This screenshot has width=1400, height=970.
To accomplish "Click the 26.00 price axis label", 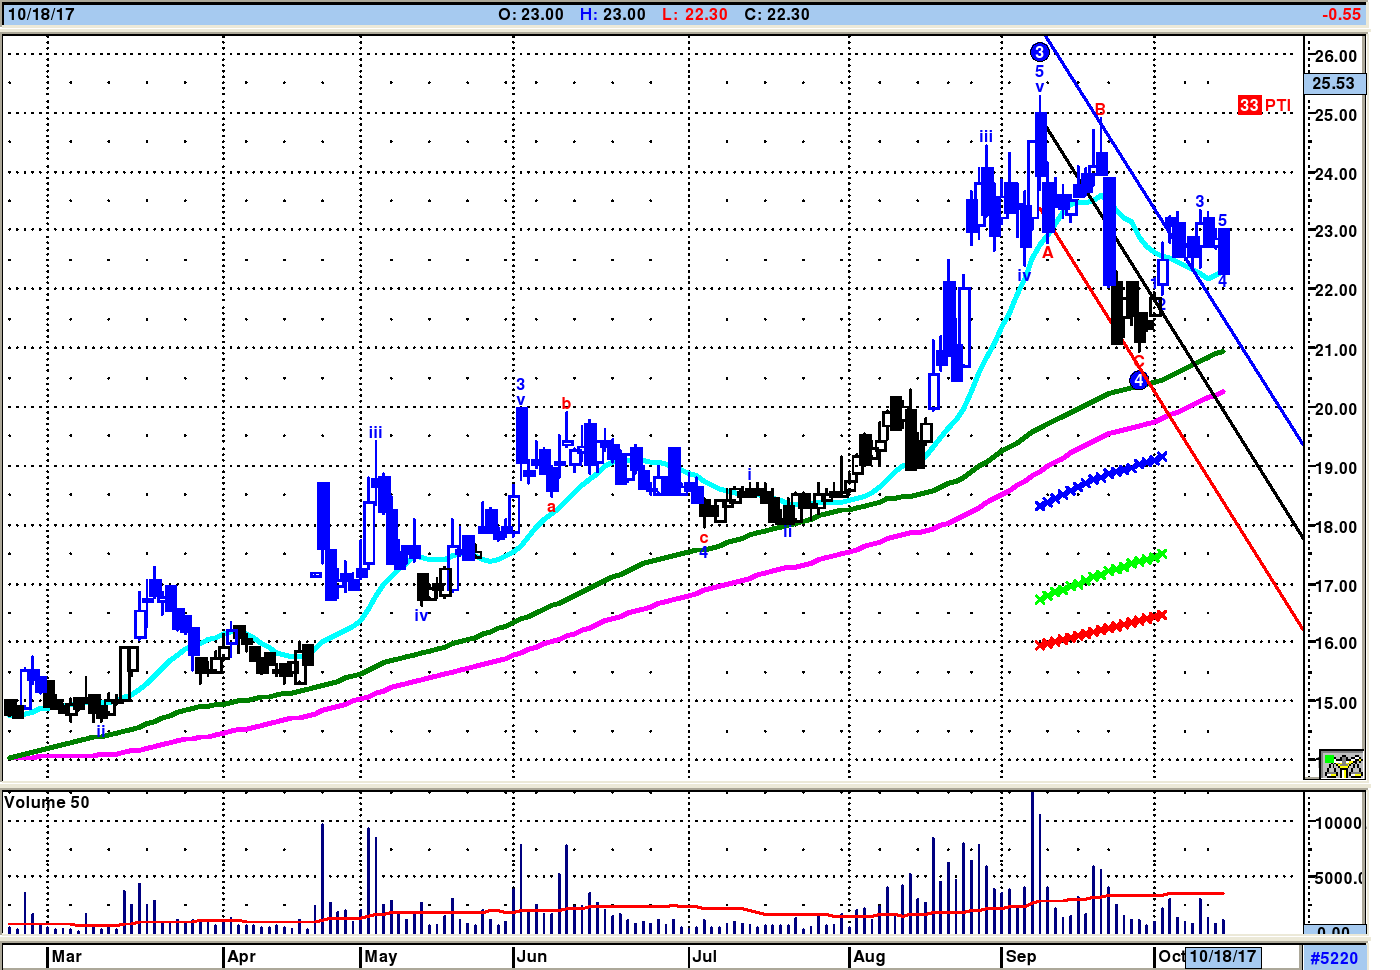I will click(1336, 56).
